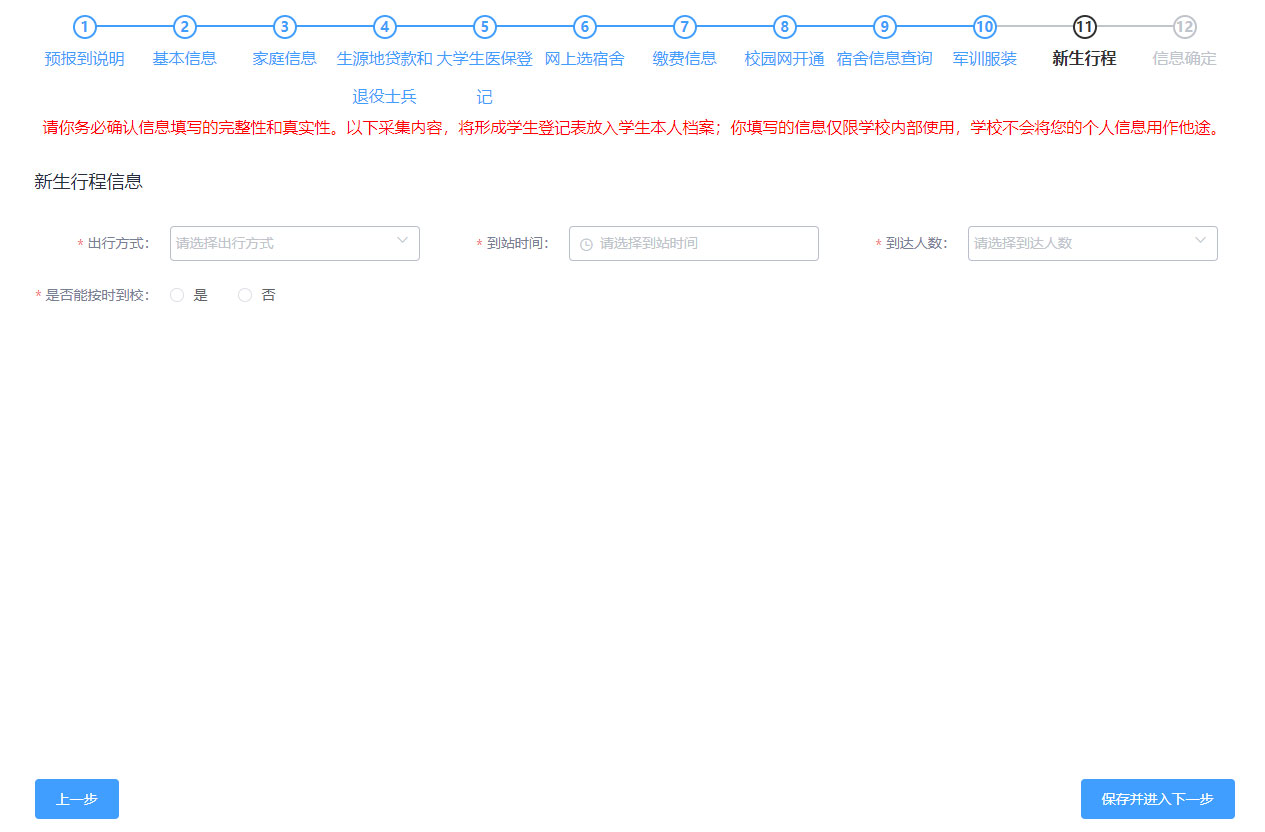Select 是 for 是否能按时到校

pos(177,295)
